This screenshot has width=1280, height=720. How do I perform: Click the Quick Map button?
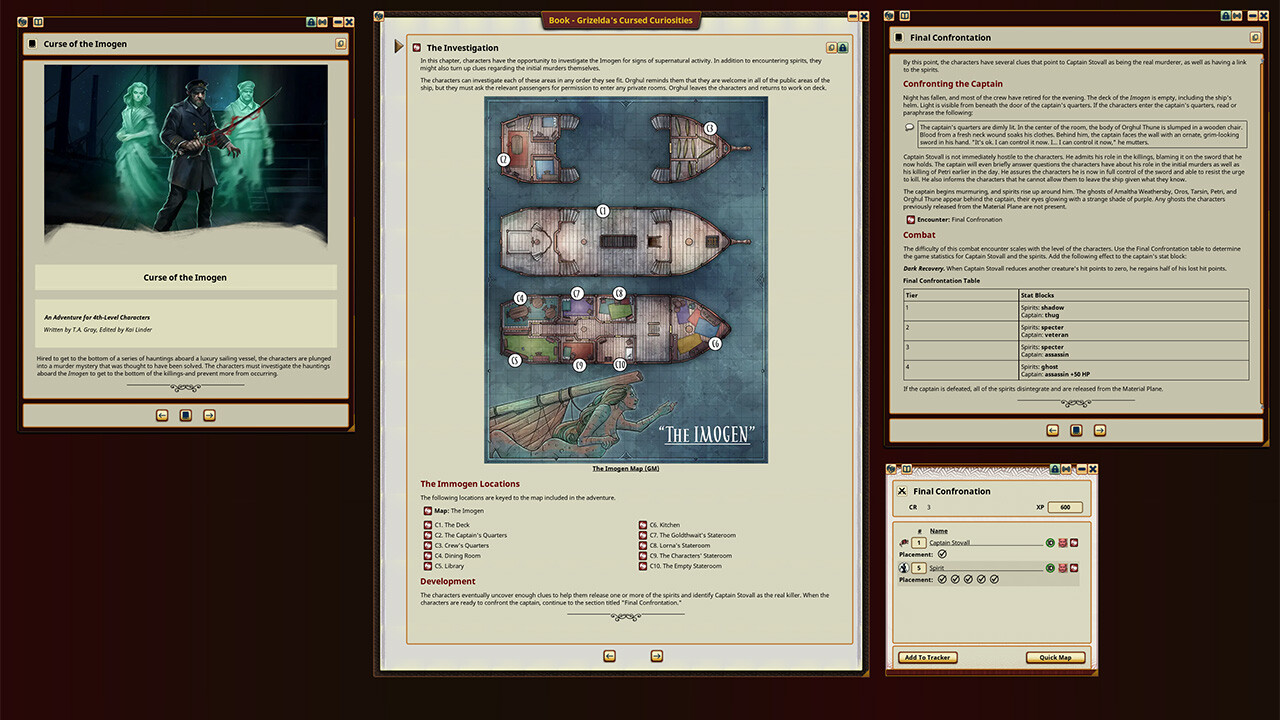[1055, 657]
